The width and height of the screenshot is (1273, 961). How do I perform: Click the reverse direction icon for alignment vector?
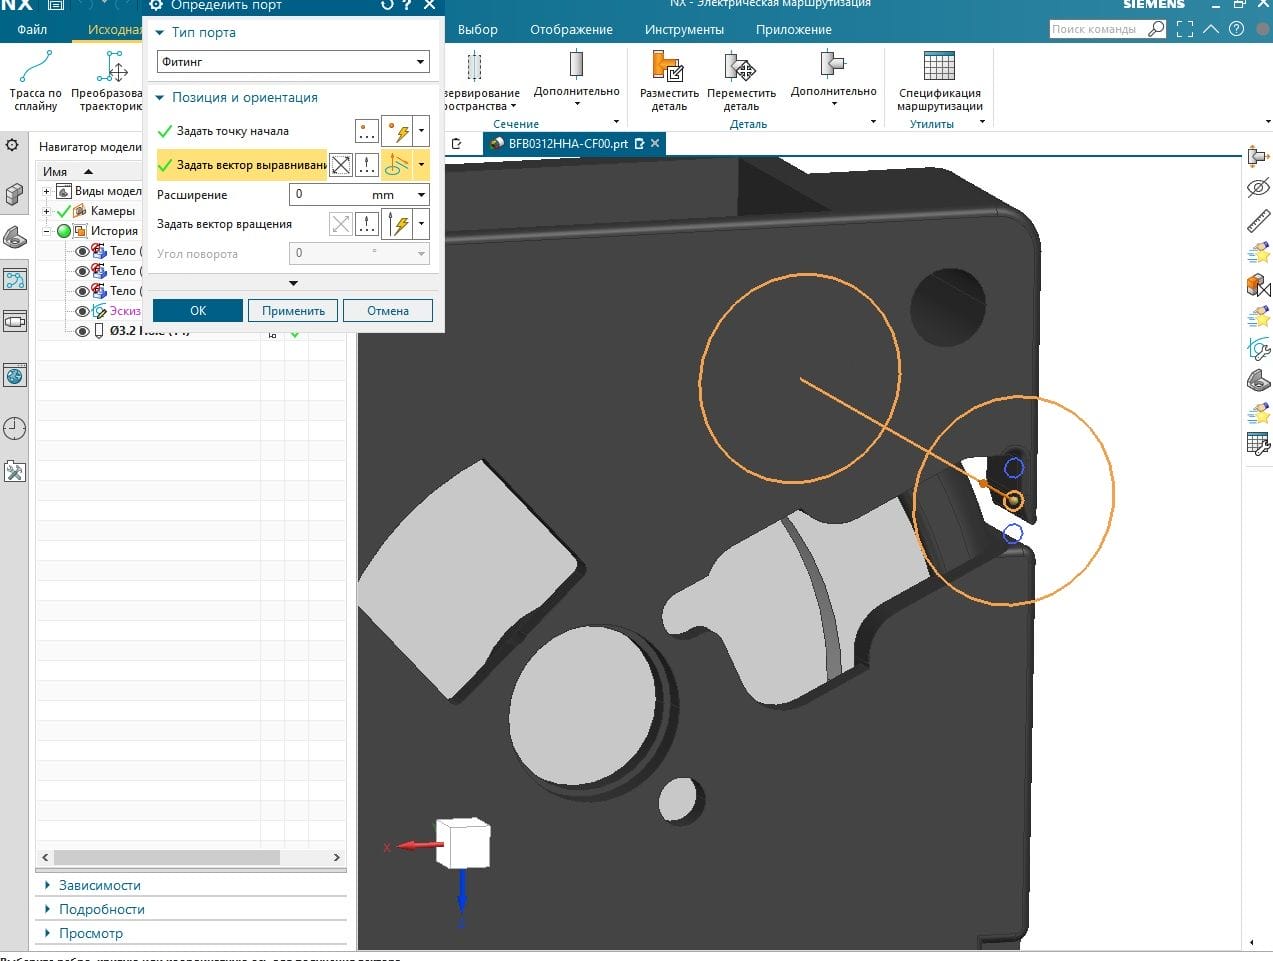[x=341, y=165]
